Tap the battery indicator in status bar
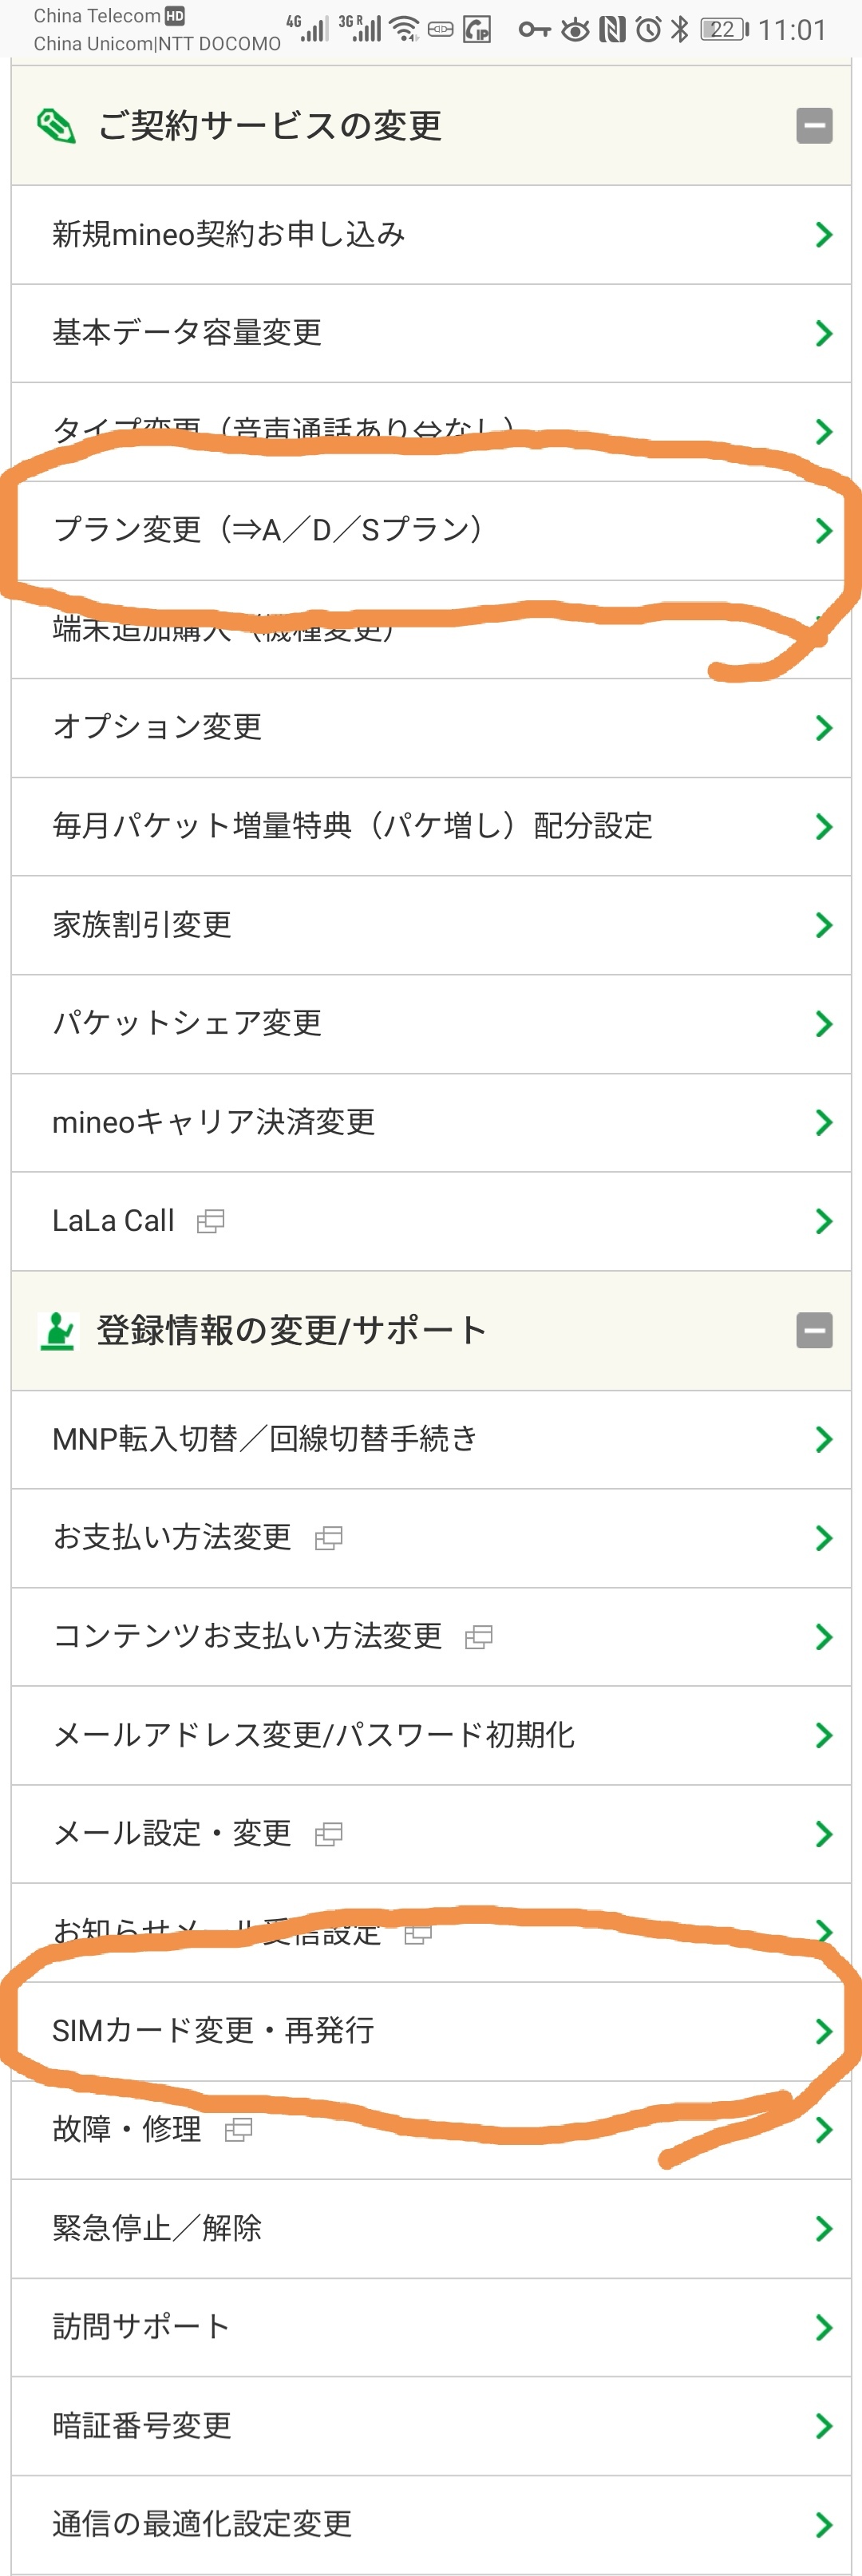The image size is (862, 2576). [x=724, y=30]
